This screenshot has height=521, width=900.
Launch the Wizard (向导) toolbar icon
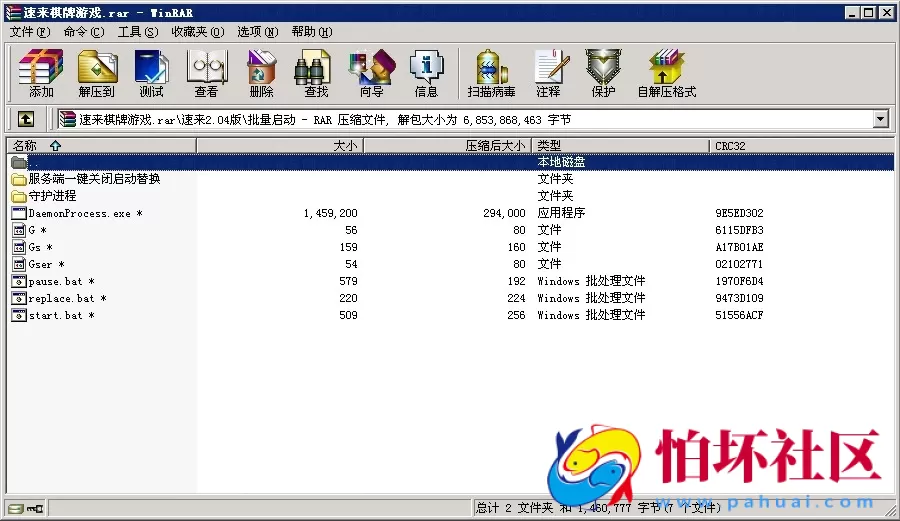pyautogui.click(x=371, y=73)
